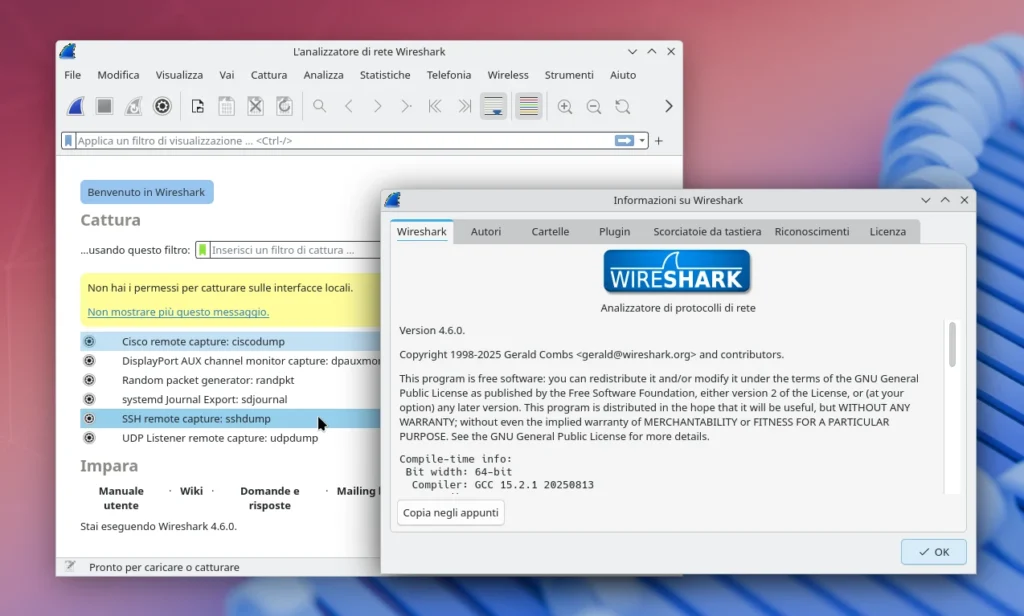Click the restart capture icon

coord(134,106)
